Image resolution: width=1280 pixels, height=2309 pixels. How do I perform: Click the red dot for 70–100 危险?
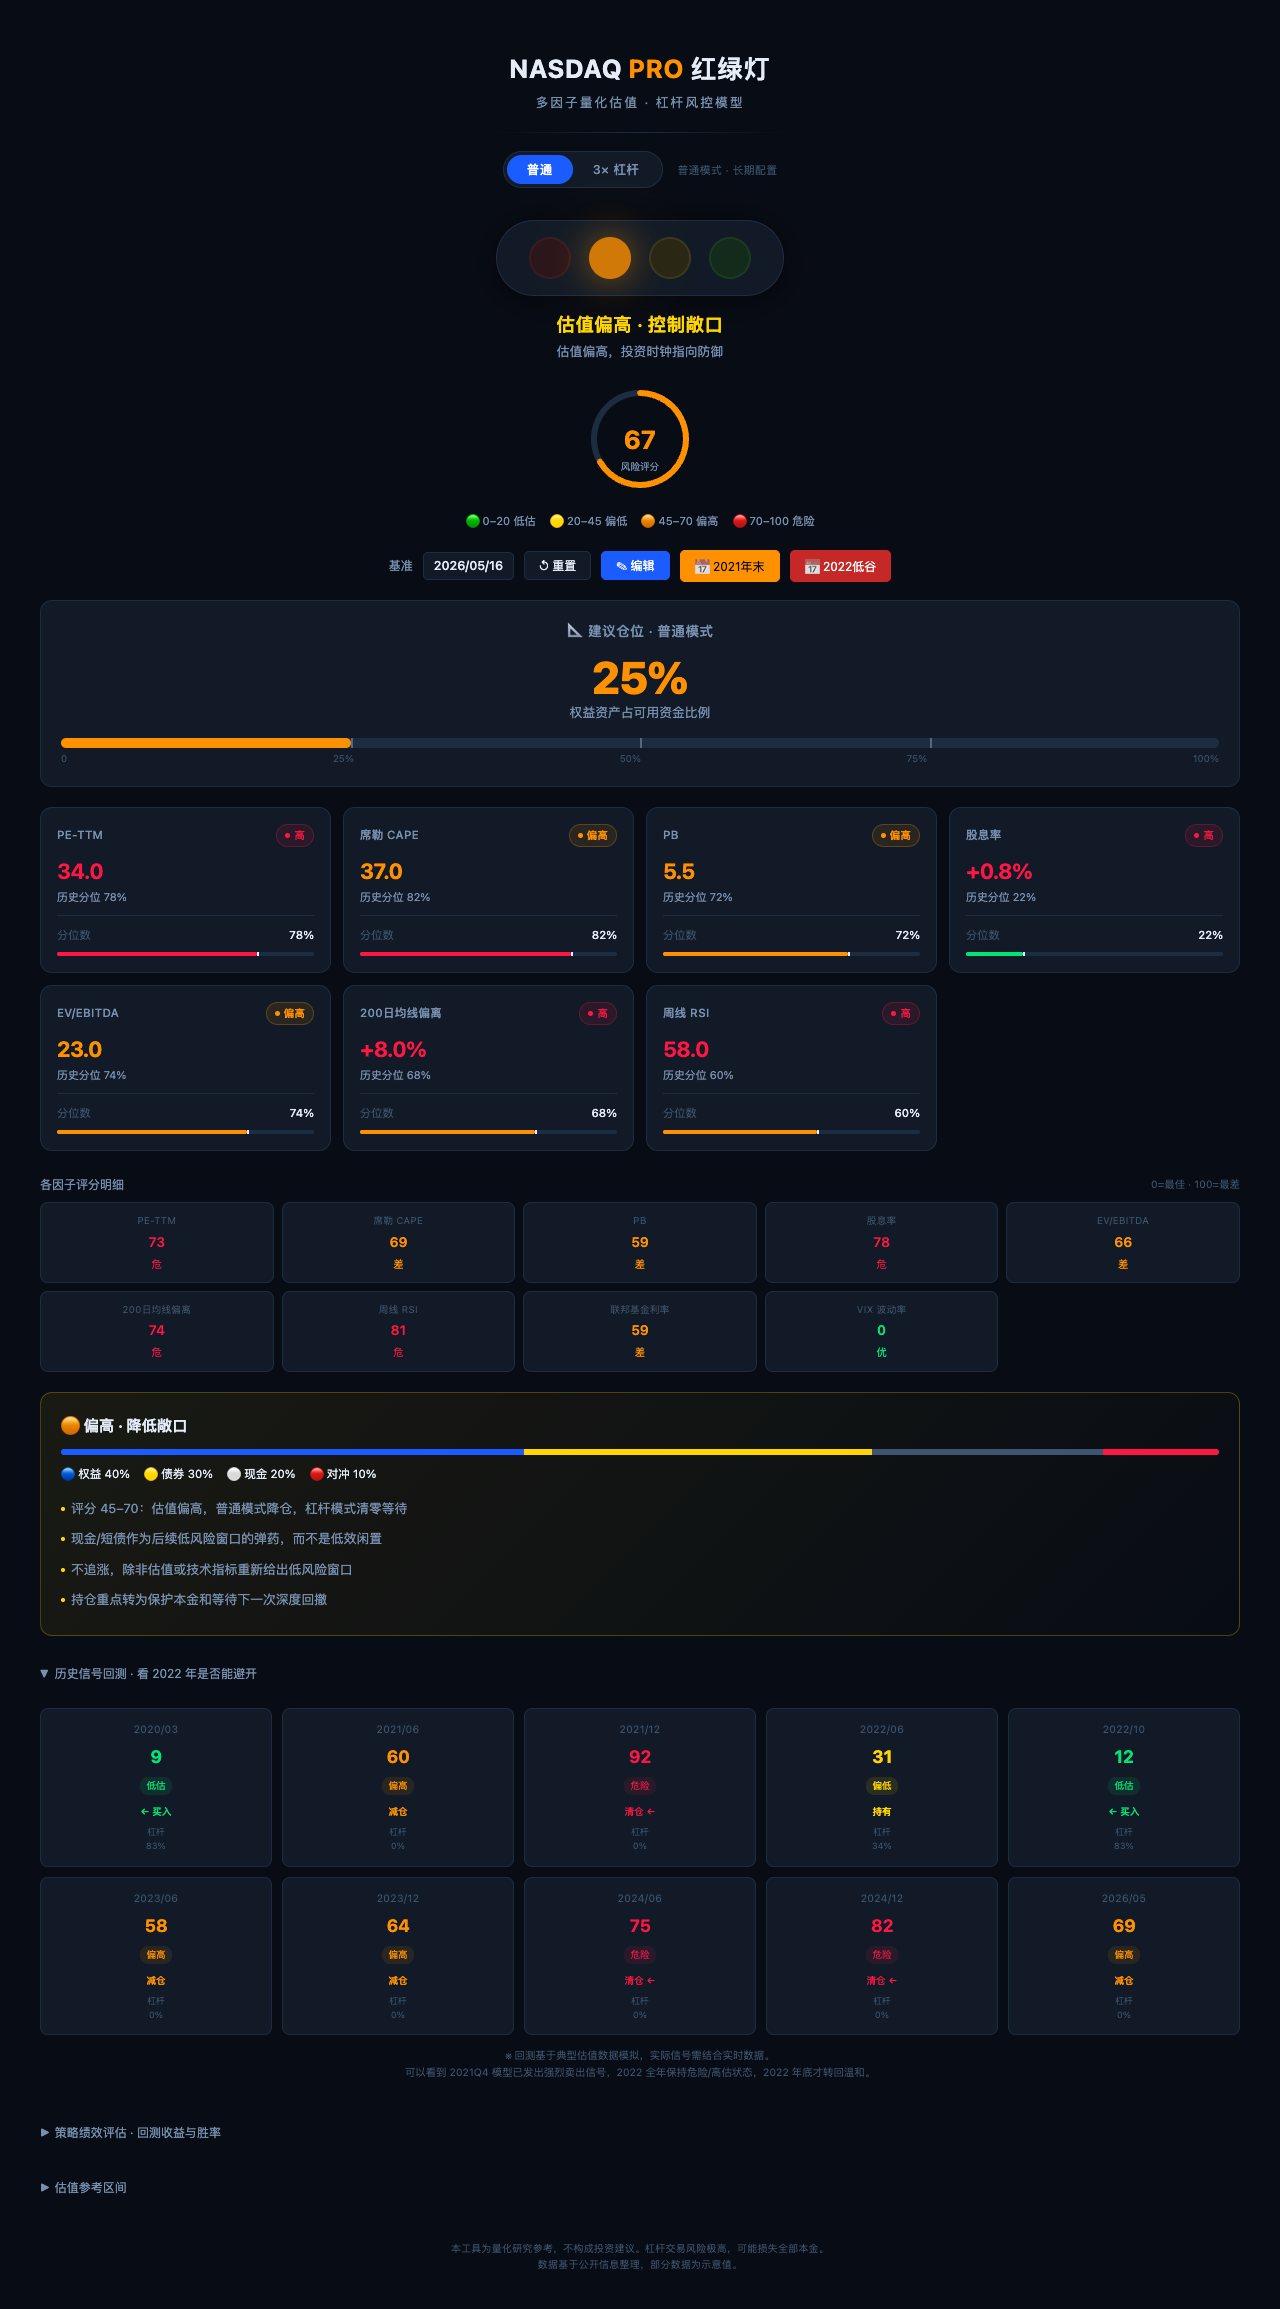[740, 521]
